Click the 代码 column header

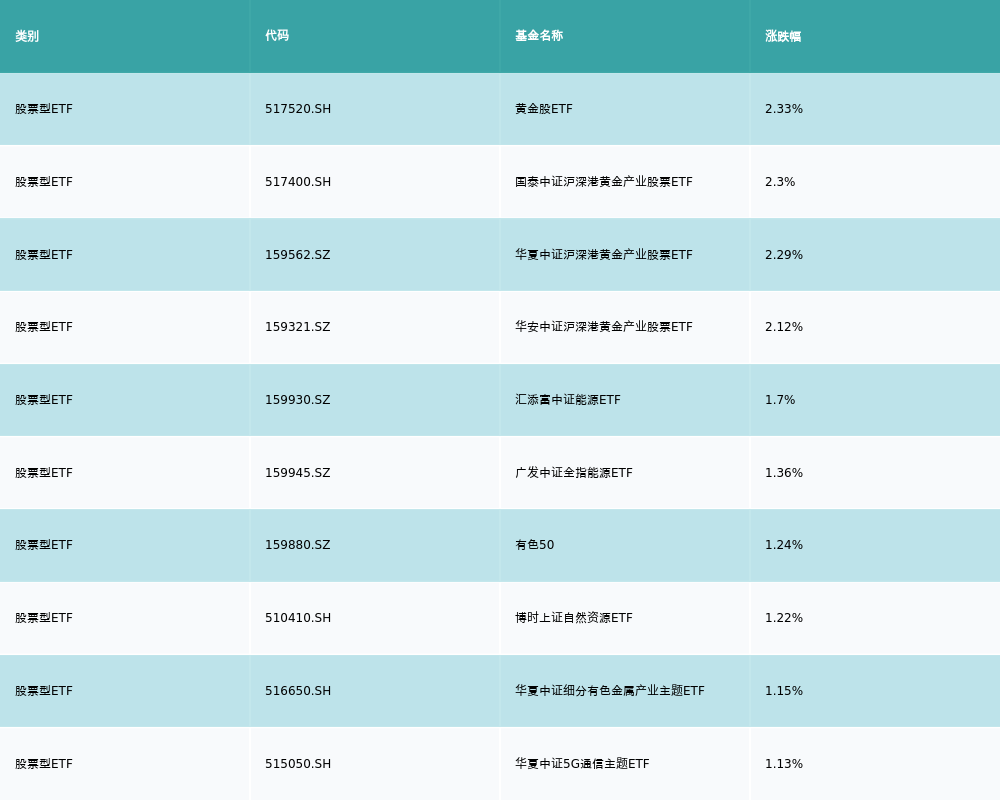point(277,36)
